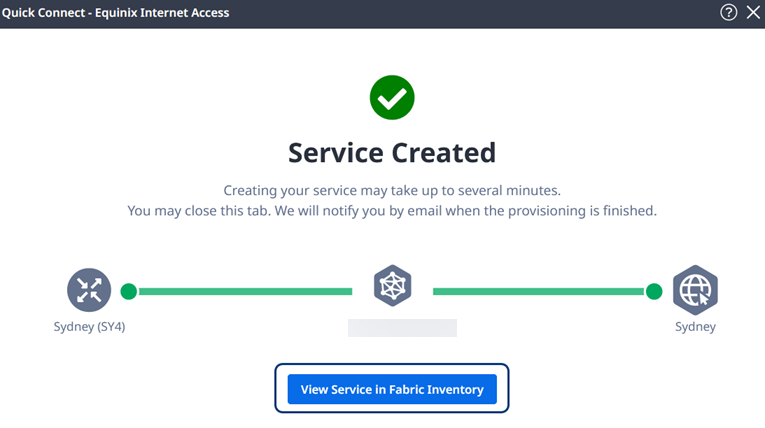Screen dimensions: 765x428
Task: Click the Quick Connect title text
Action: pyautogui.click(x=115, y=13)
